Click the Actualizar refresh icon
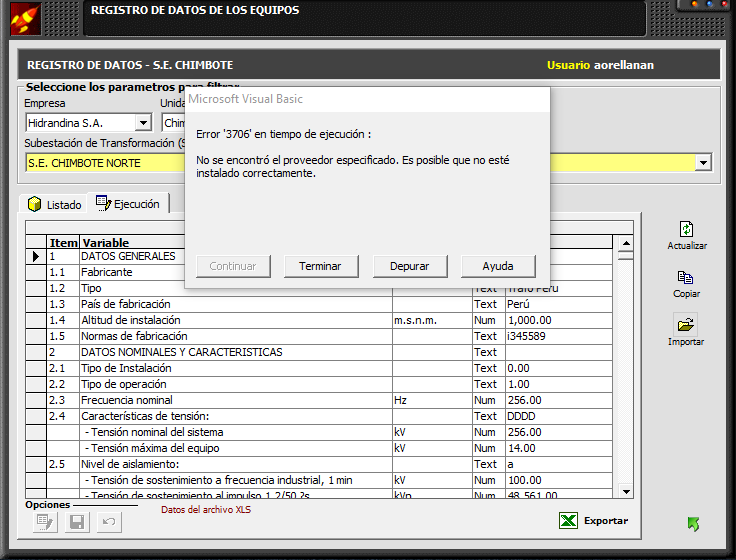Viewport: 736px width, 560px height. (686, 229)
